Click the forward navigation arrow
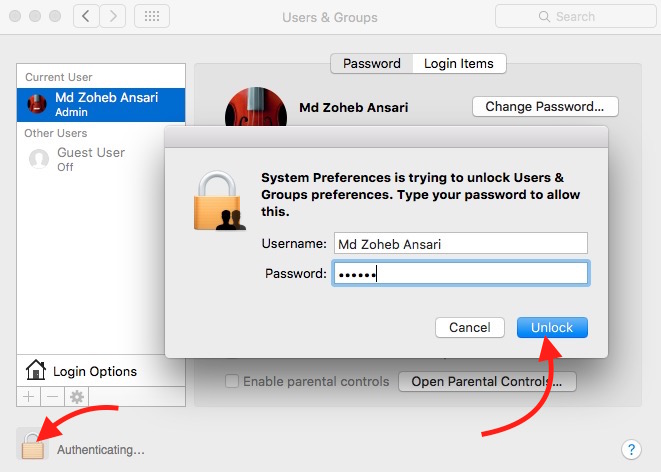661x472 pixels. (114, 16)
